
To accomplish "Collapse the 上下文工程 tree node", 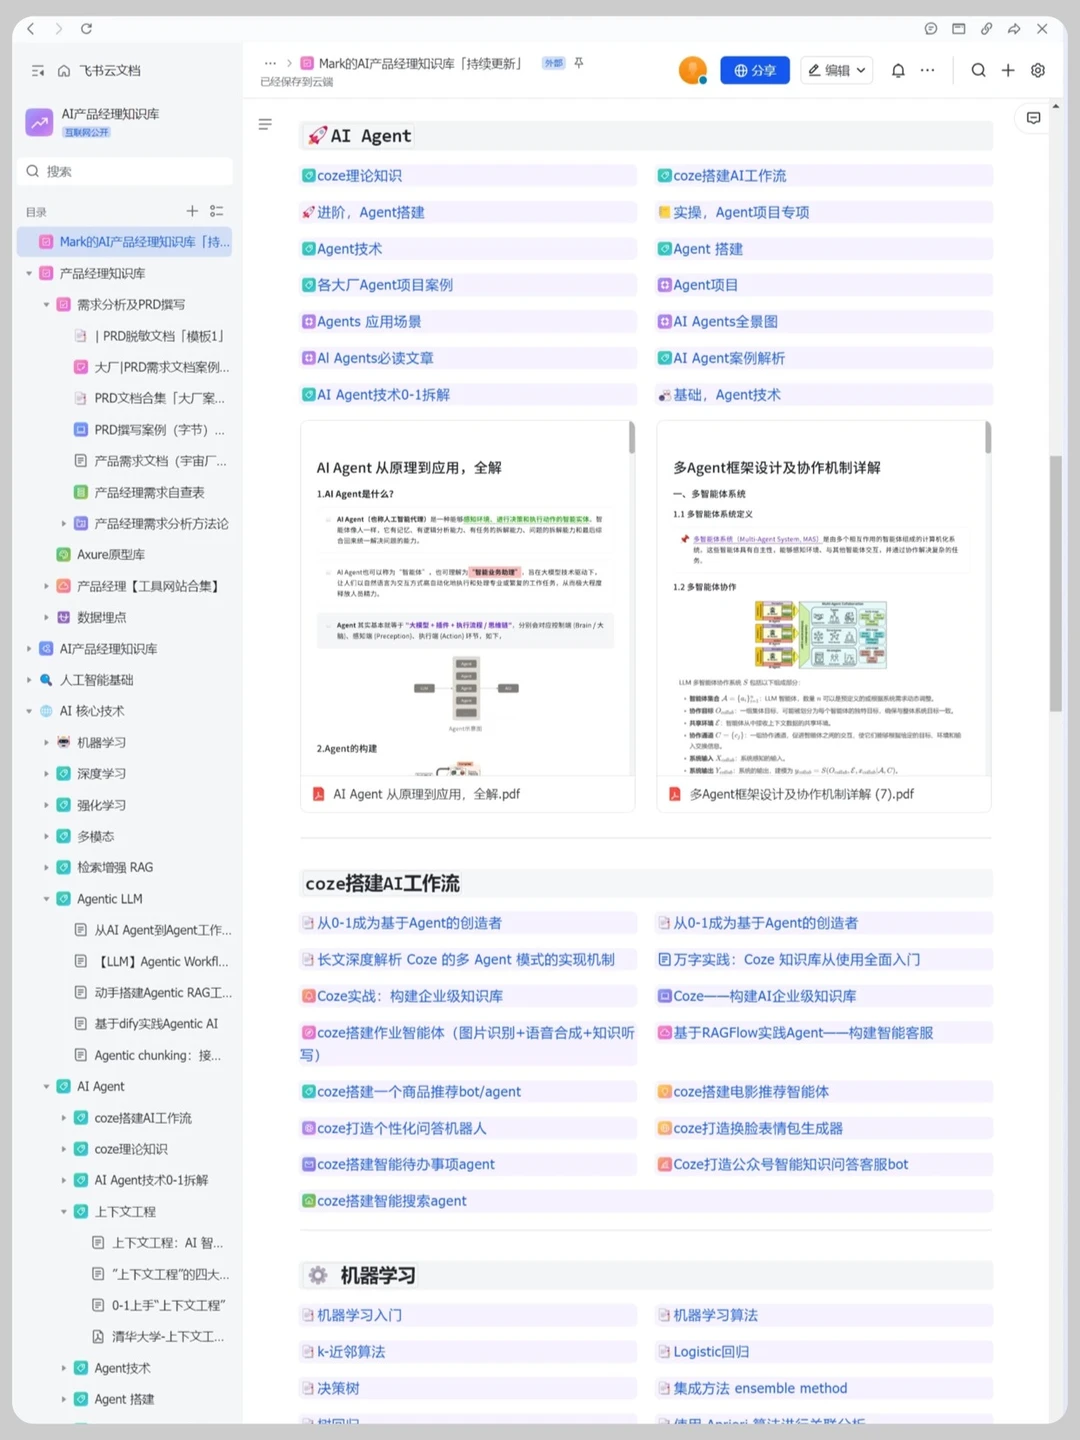I will [64, 1211].
